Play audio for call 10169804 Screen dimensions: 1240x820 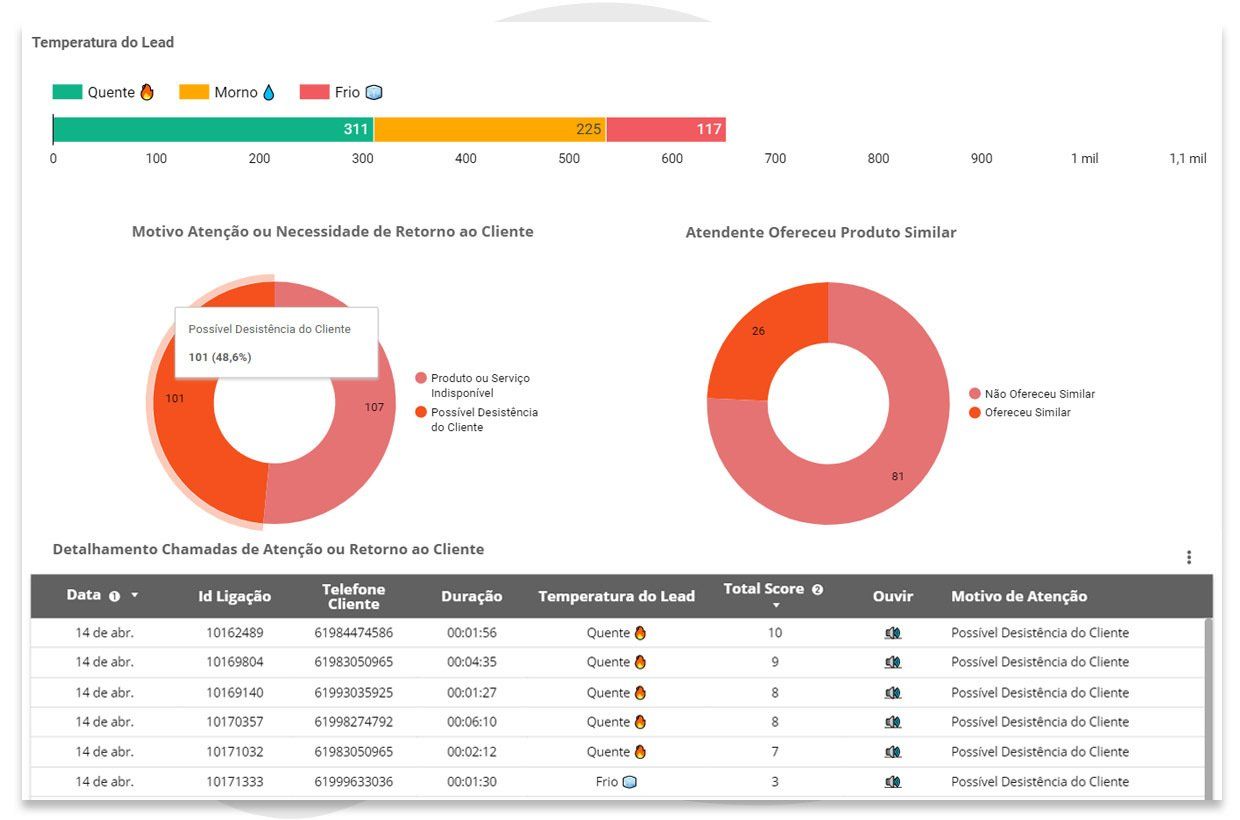point(893,662)
